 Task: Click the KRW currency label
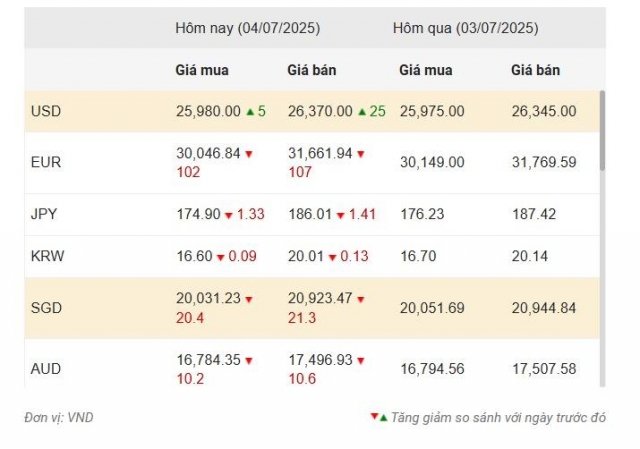47,256
